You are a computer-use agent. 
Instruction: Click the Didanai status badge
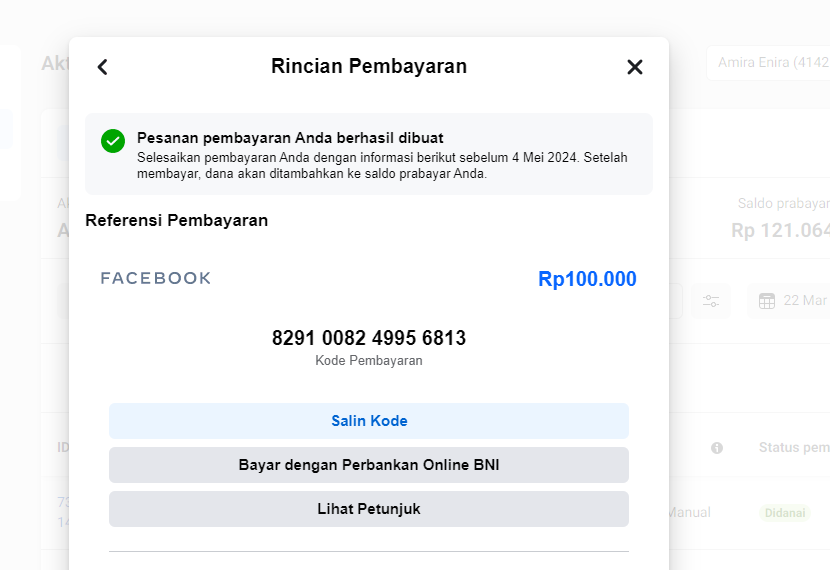(x=783, y=512)
